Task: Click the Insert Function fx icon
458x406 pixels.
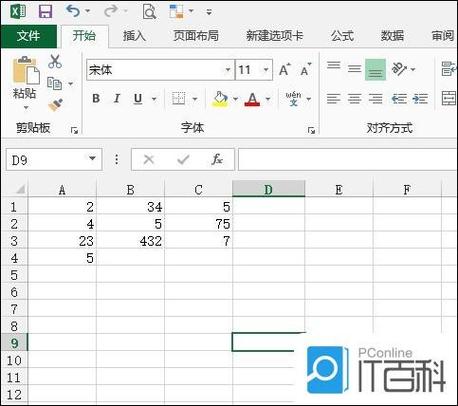Action: click(x=217, y=159)
